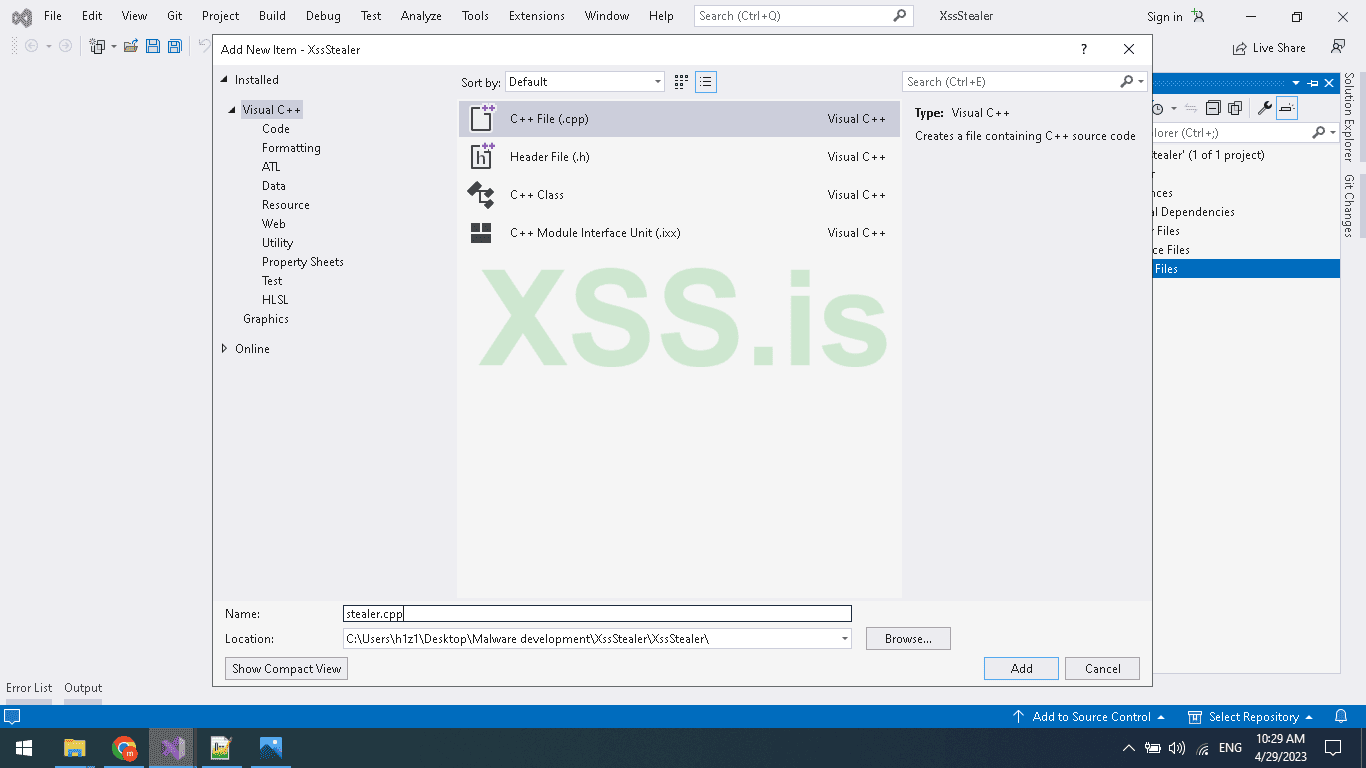Click the Browse... button
This screenshot has width=1366, height=768.
click(x=908, y=639)
